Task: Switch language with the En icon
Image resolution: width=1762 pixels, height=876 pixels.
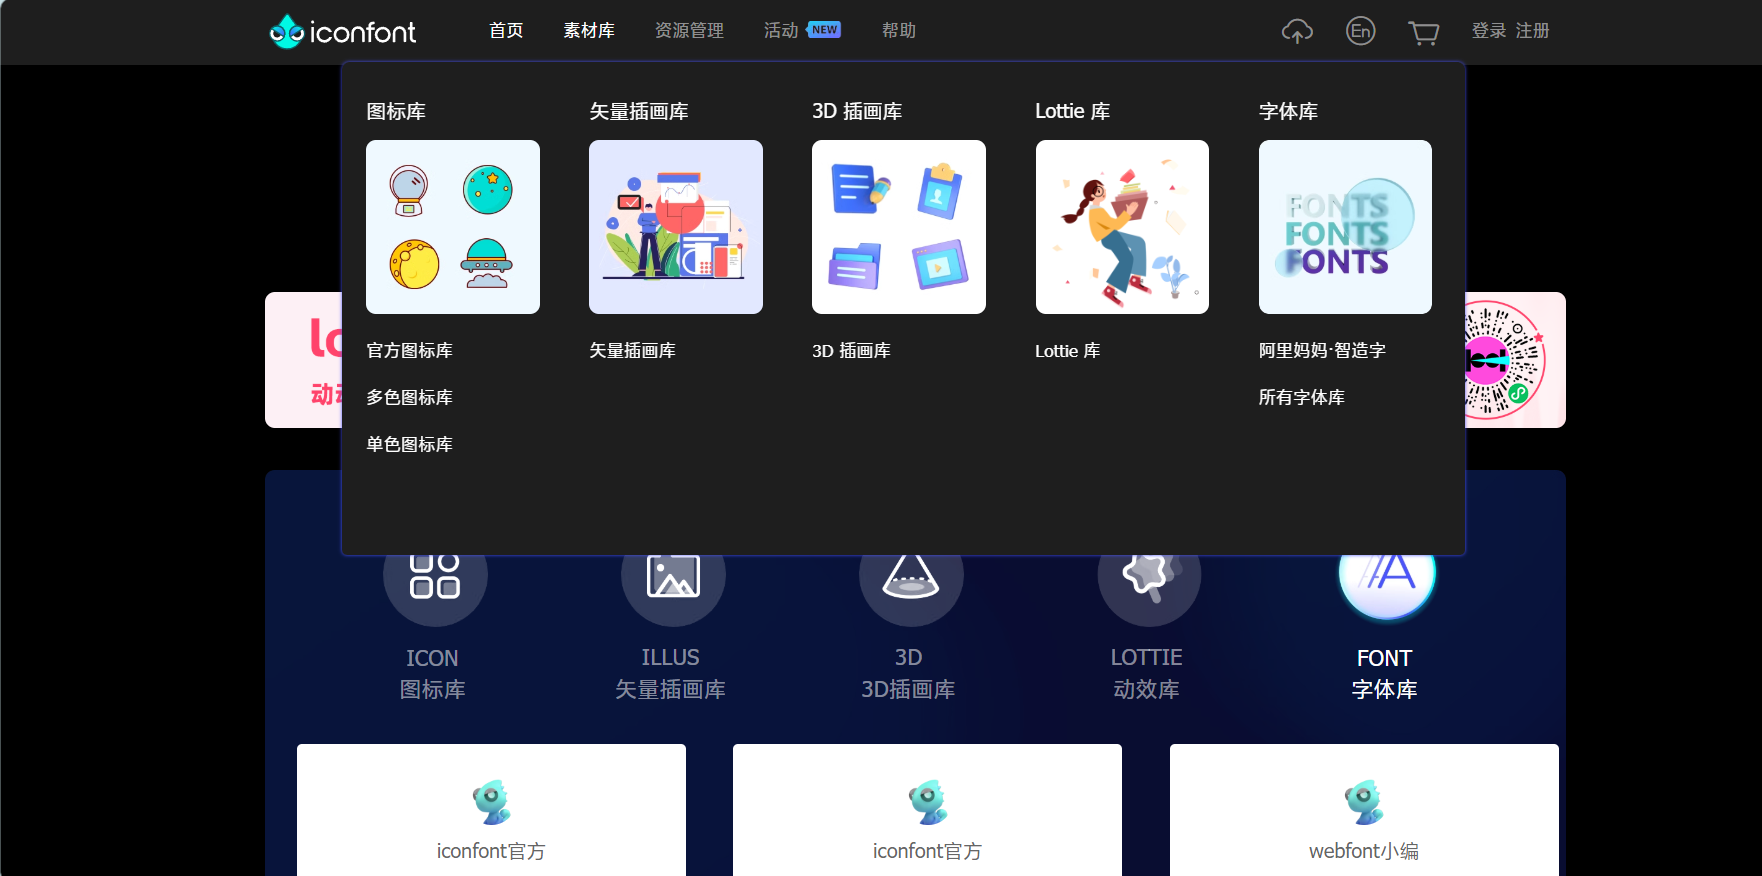Action: (1360, 31)
